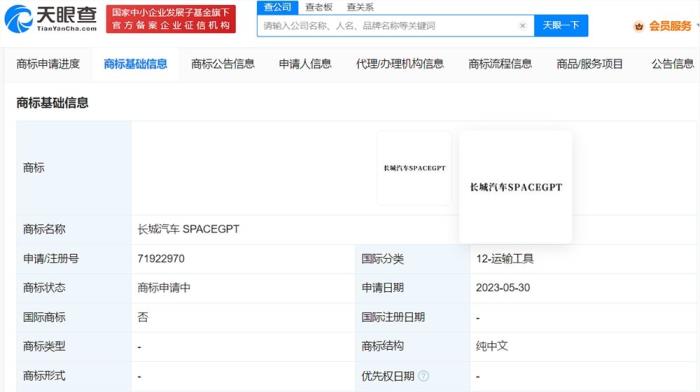Open the 商品/服务项目 tab
Image resolution: width=700 pixels, height=392 pixels.
click(x=589, y=64)
